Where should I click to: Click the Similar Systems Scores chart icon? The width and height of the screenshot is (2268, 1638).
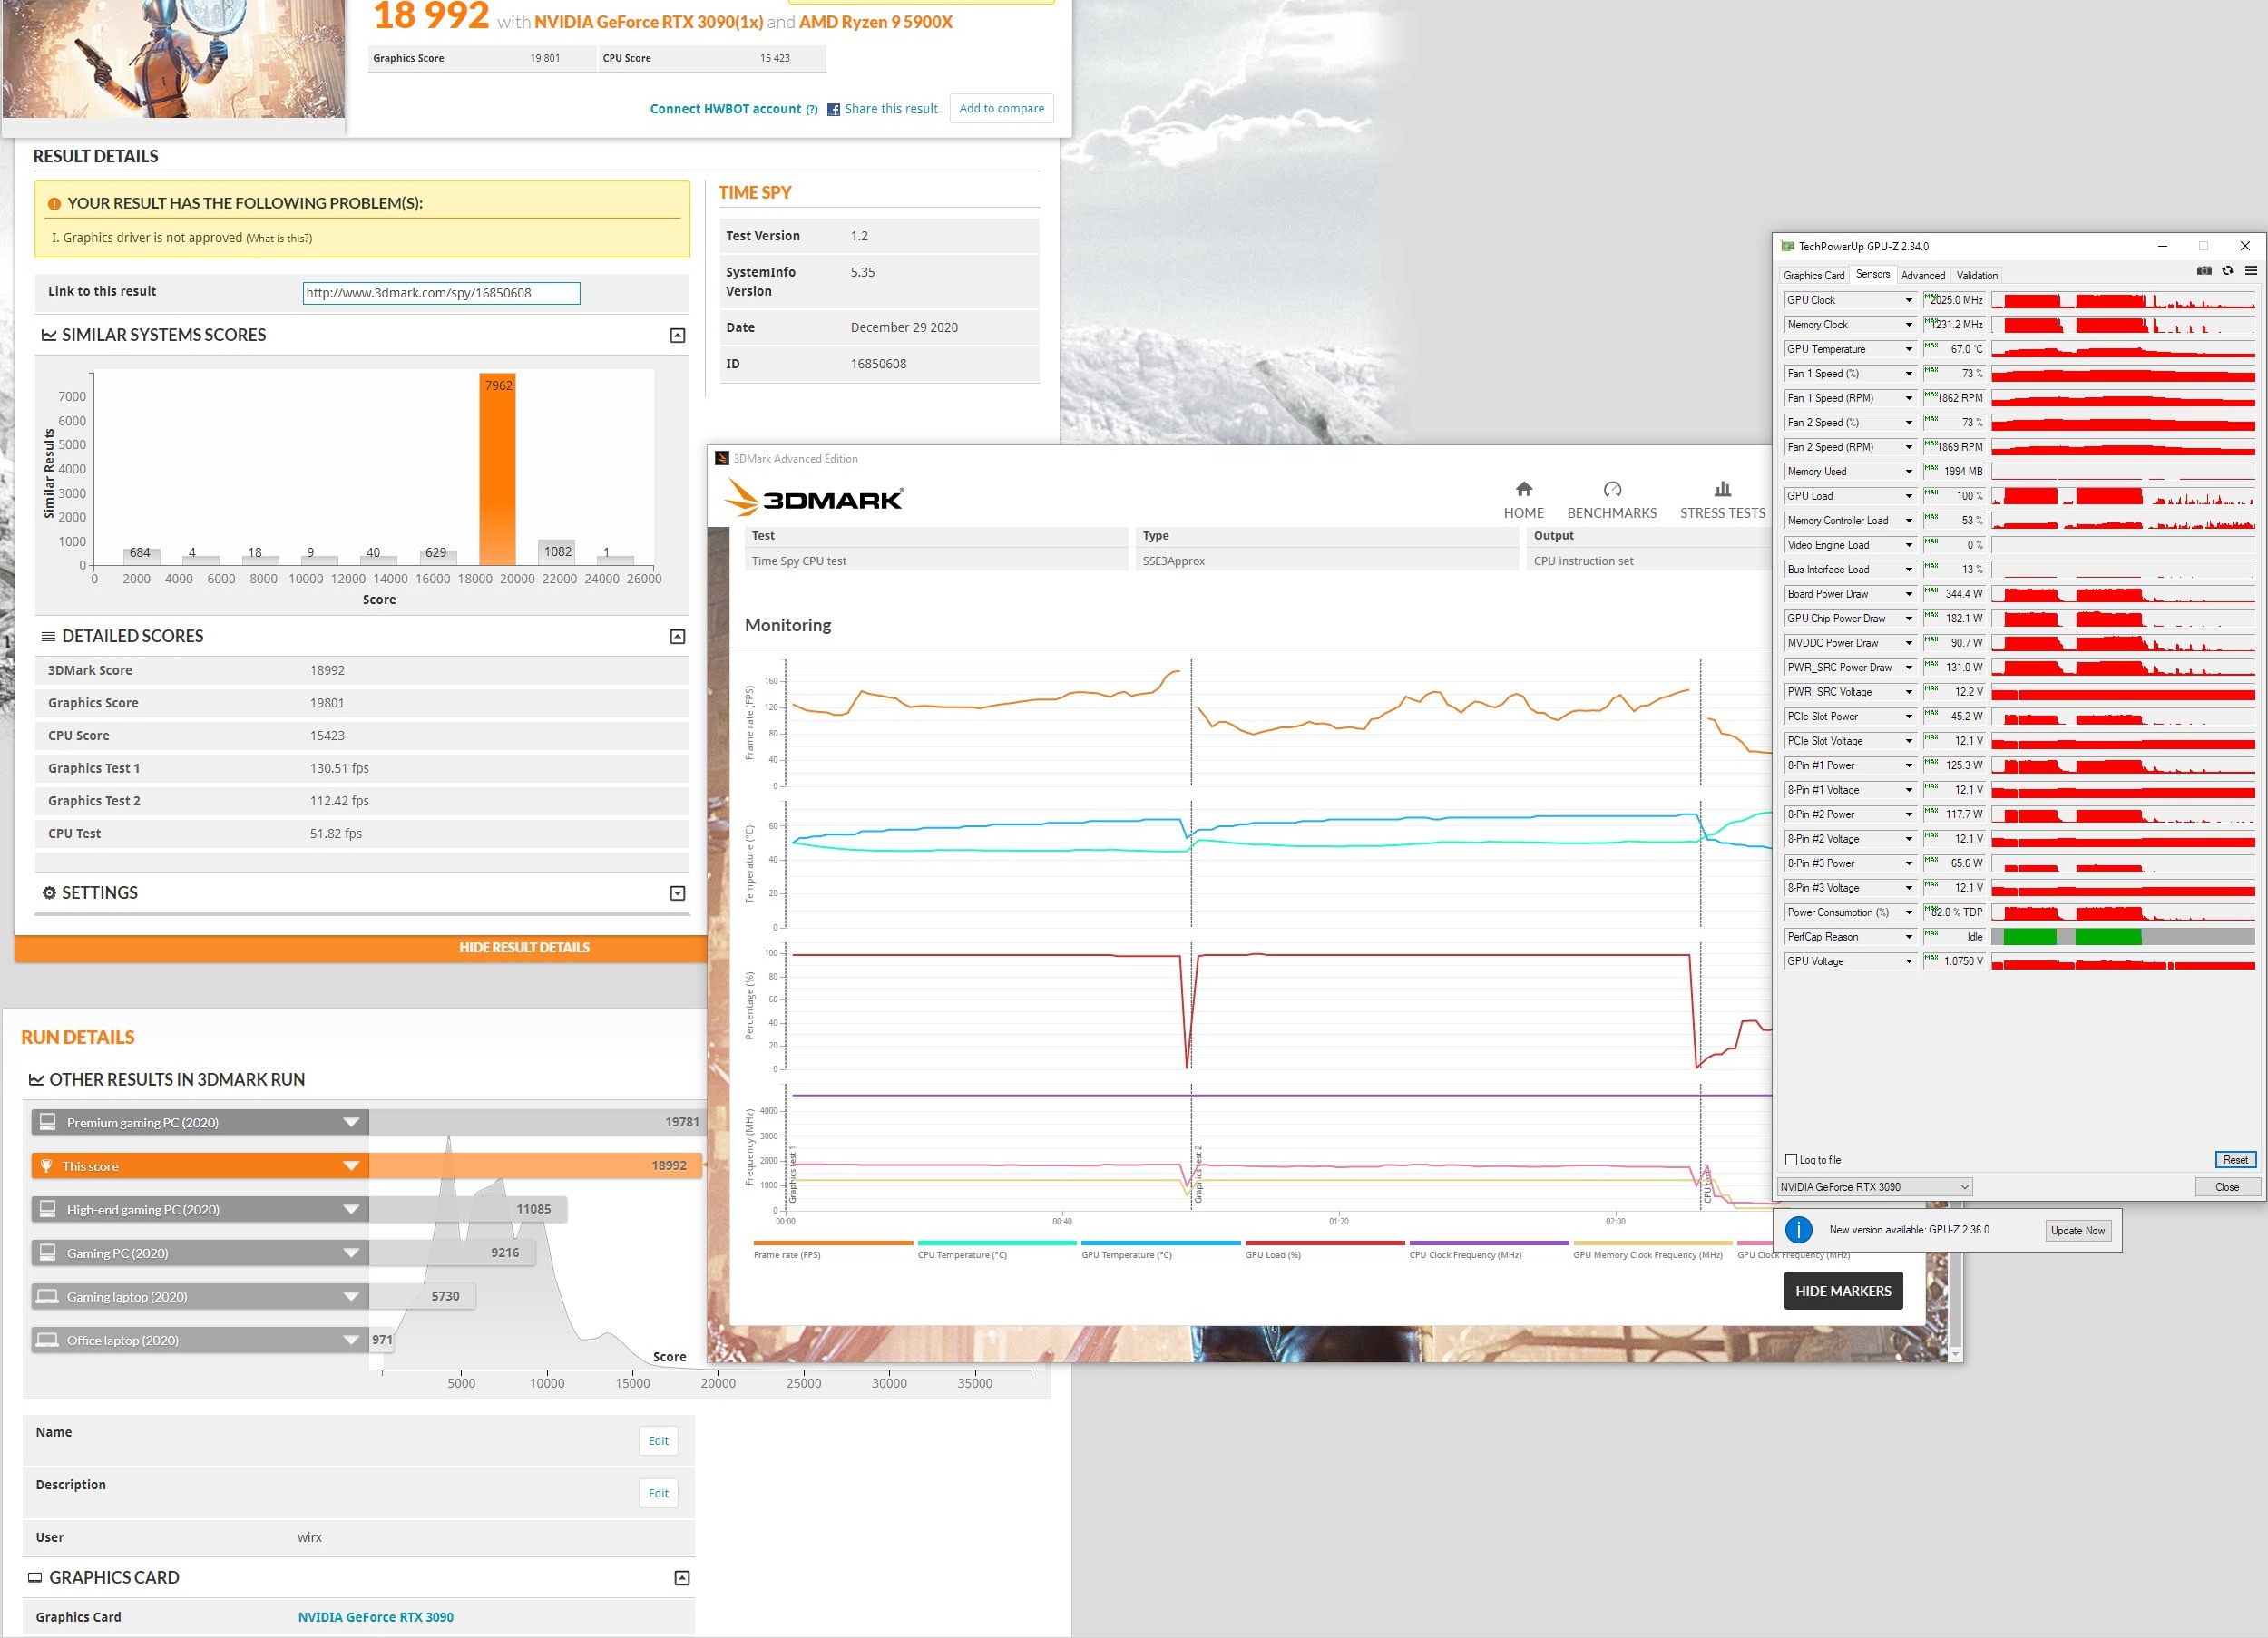pyautogui.click(x=48, y=335)
